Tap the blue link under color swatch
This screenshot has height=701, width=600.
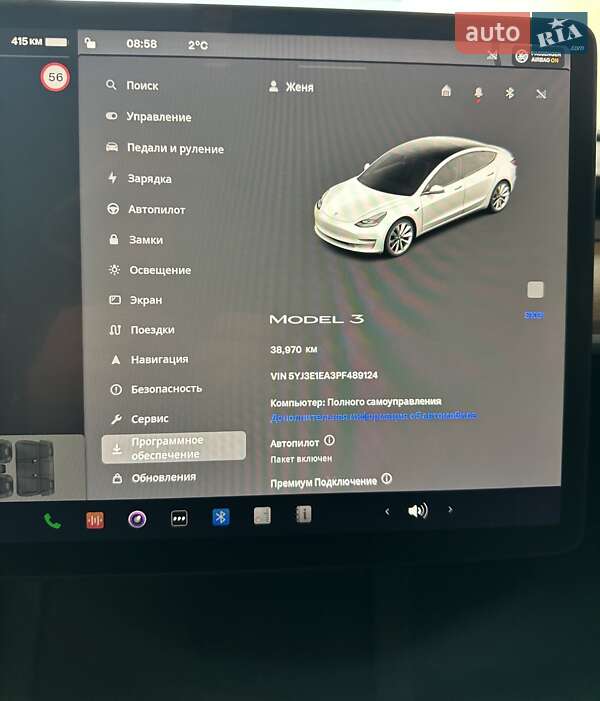click(533, 315)
